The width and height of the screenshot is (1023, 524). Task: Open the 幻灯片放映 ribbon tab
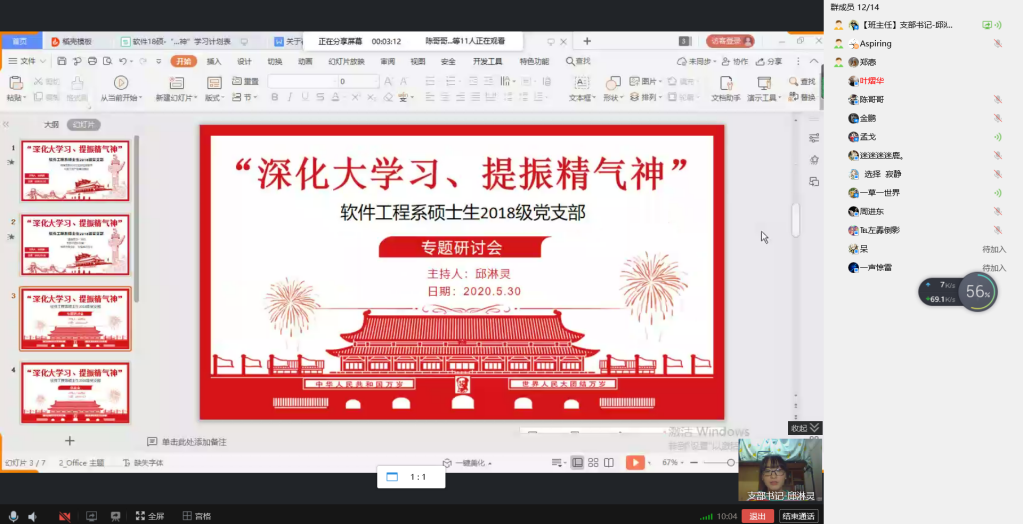click(346, 61)
